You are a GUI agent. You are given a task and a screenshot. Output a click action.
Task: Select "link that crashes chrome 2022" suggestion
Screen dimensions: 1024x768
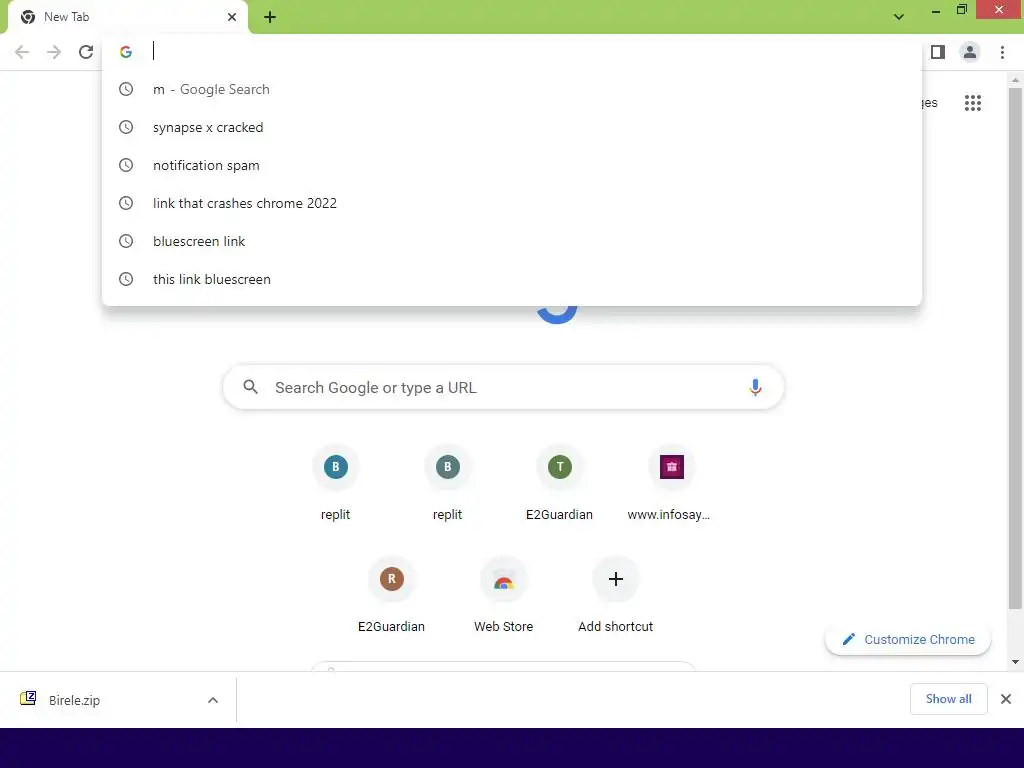click(512, 203)
